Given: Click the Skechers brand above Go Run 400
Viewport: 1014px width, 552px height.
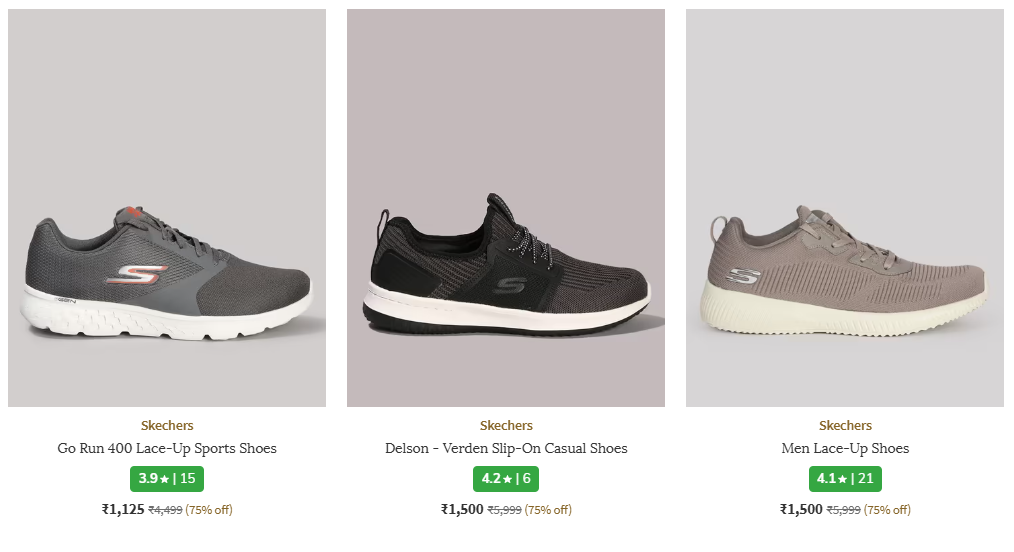Looking at the screenshot, I should point(167,426).
